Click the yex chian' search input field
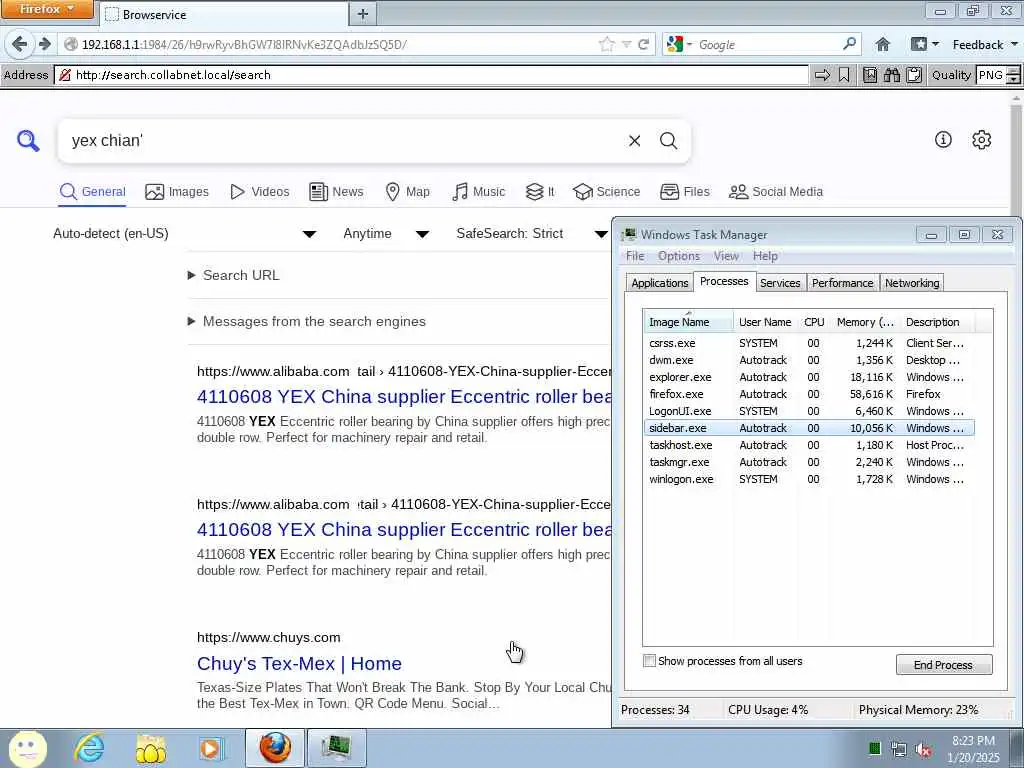 343,140
